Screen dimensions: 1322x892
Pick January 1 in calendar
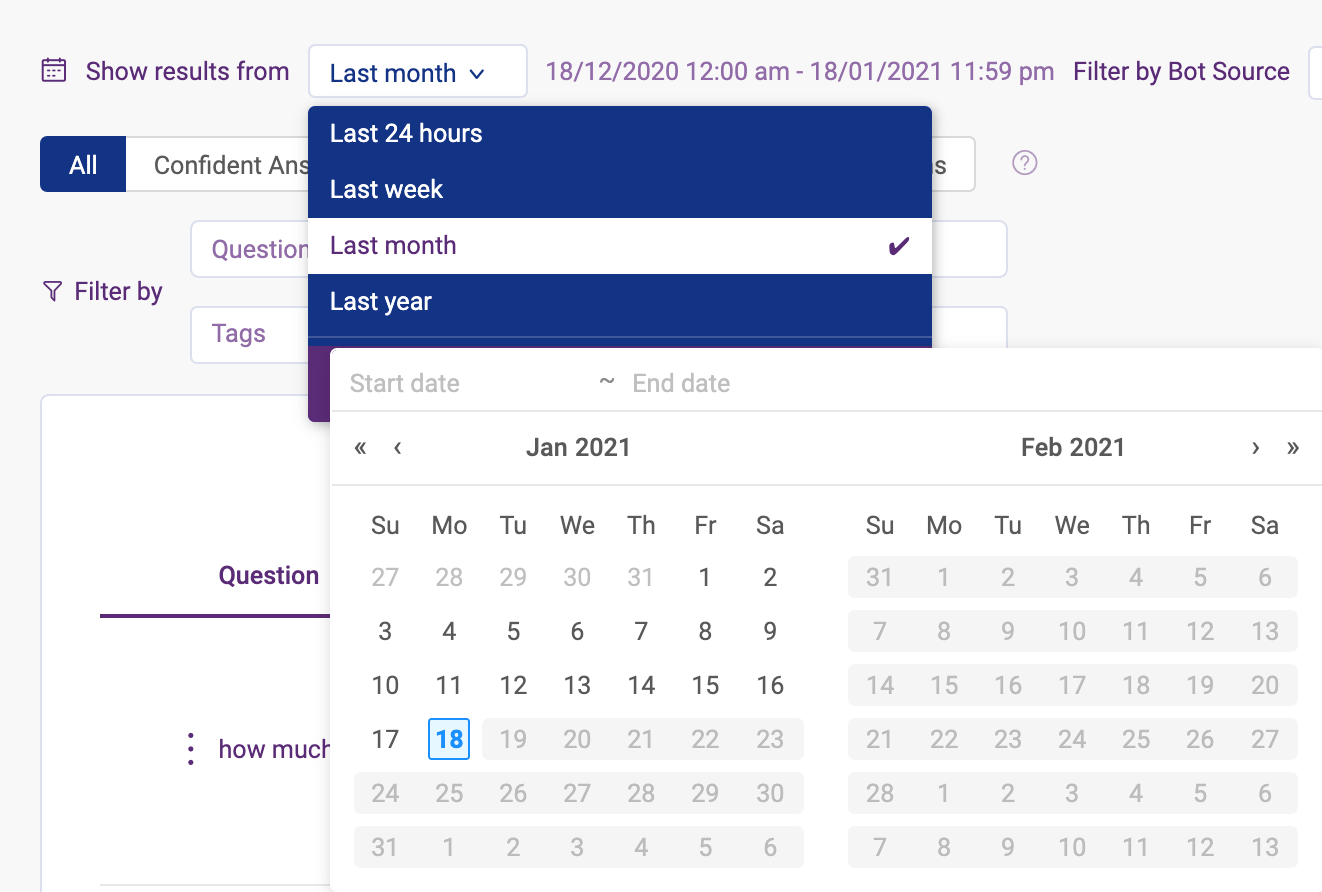click(705, 577)
